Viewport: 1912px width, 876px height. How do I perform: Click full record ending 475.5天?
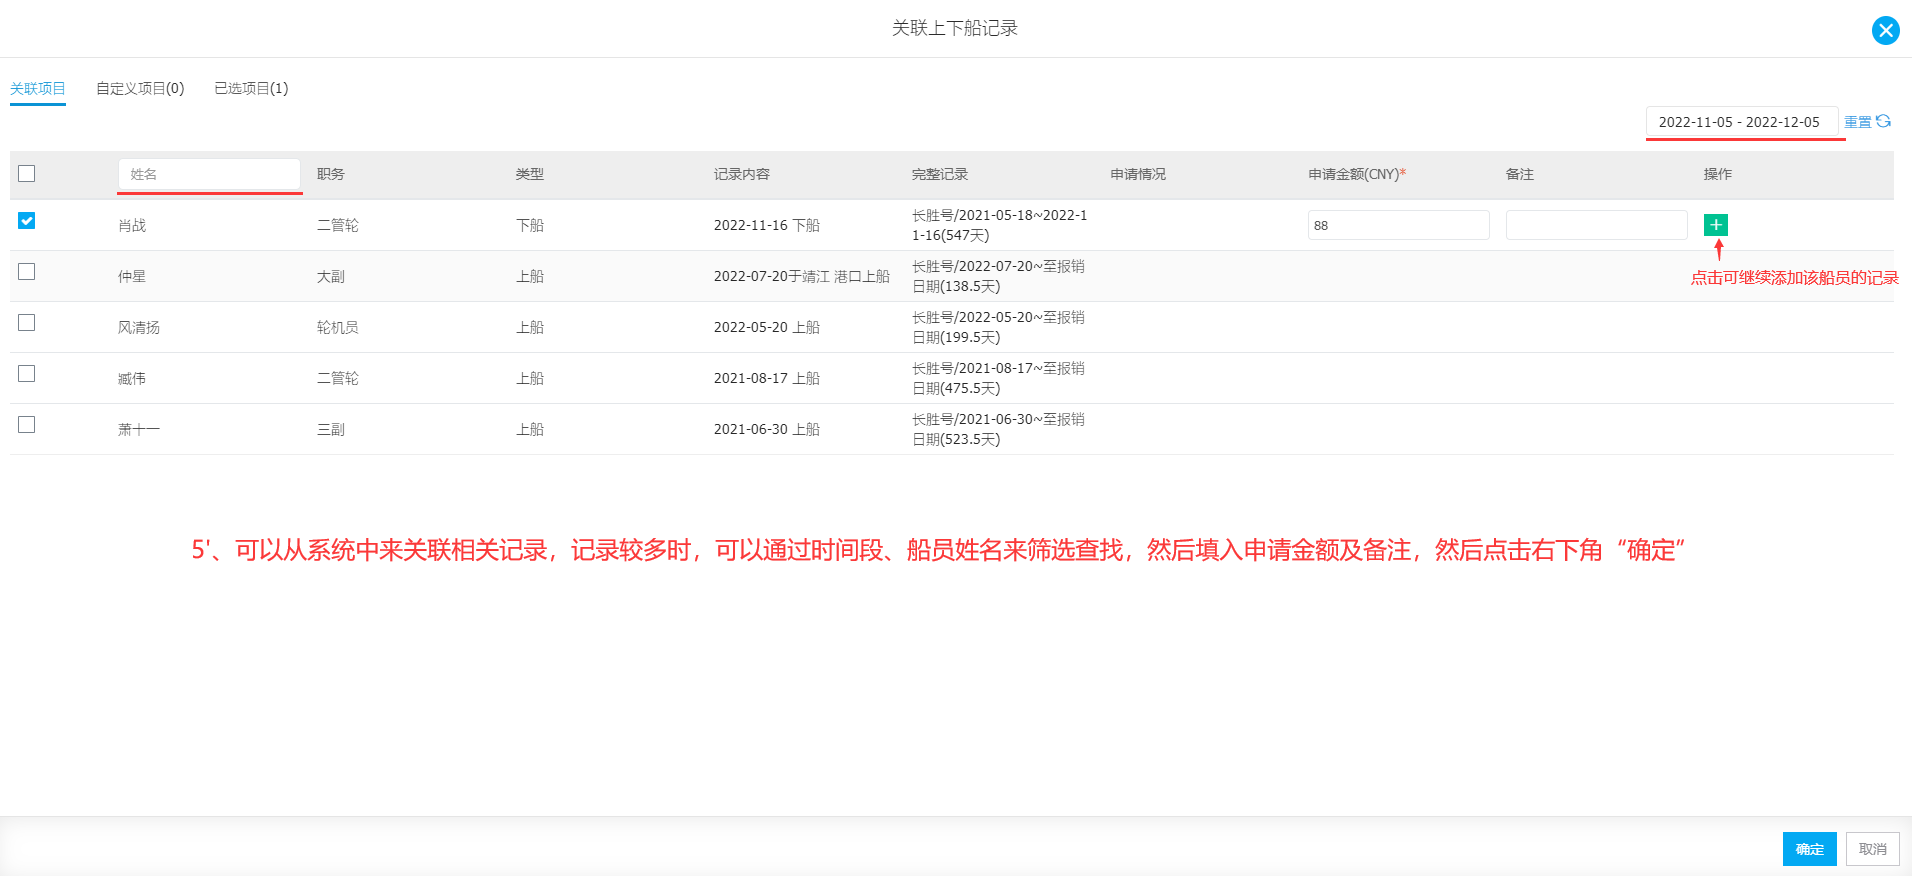tap(998, 378)
